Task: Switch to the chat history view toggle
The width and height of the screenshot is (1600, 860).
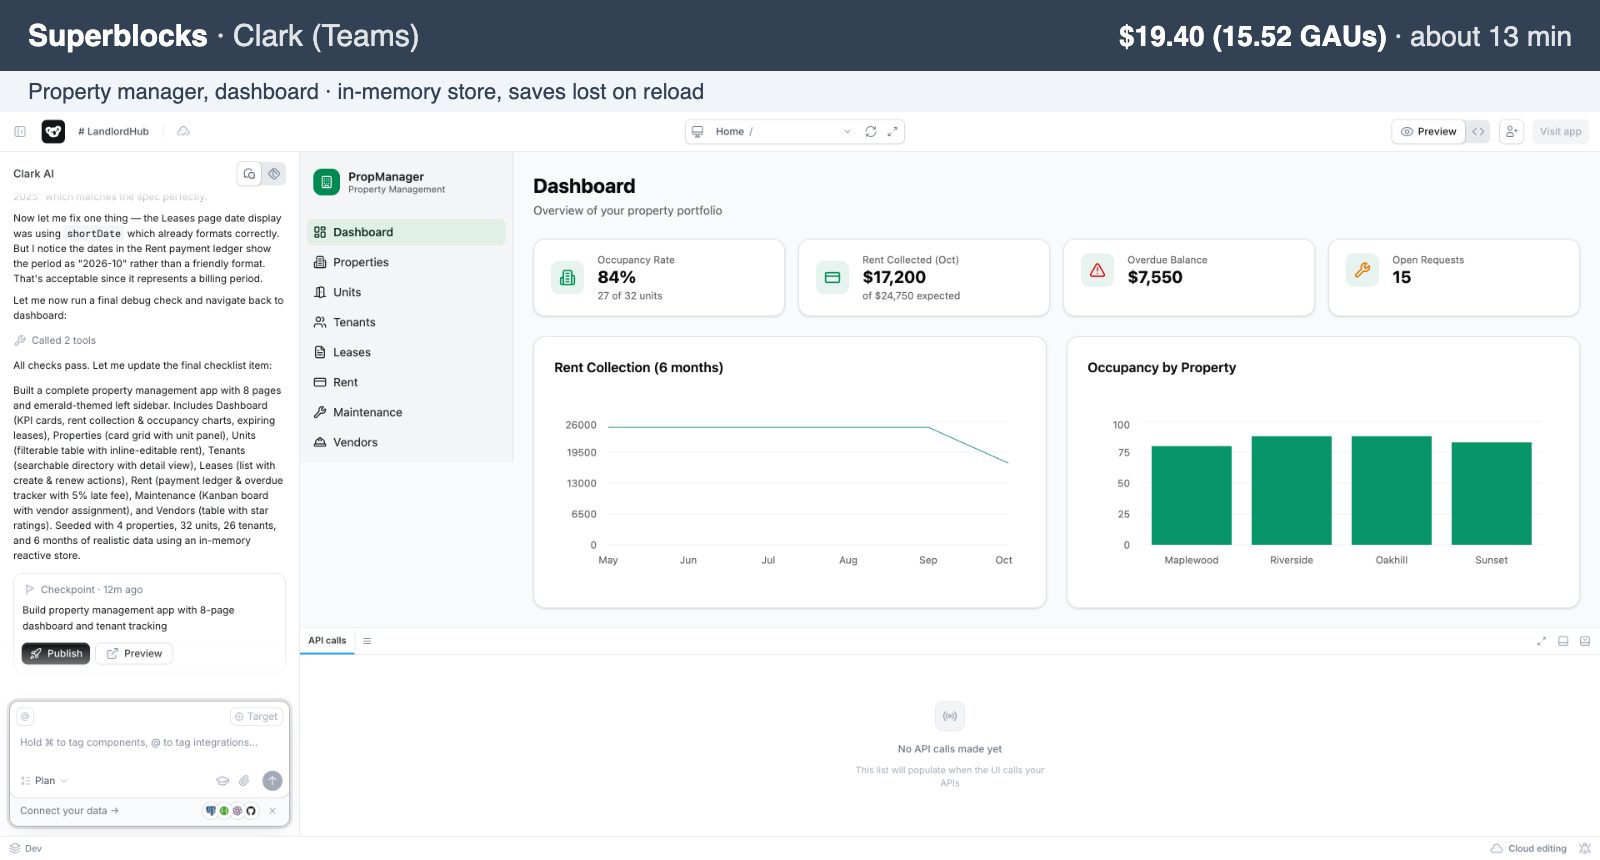Action: pyautogui.click(x=249, y=173)
